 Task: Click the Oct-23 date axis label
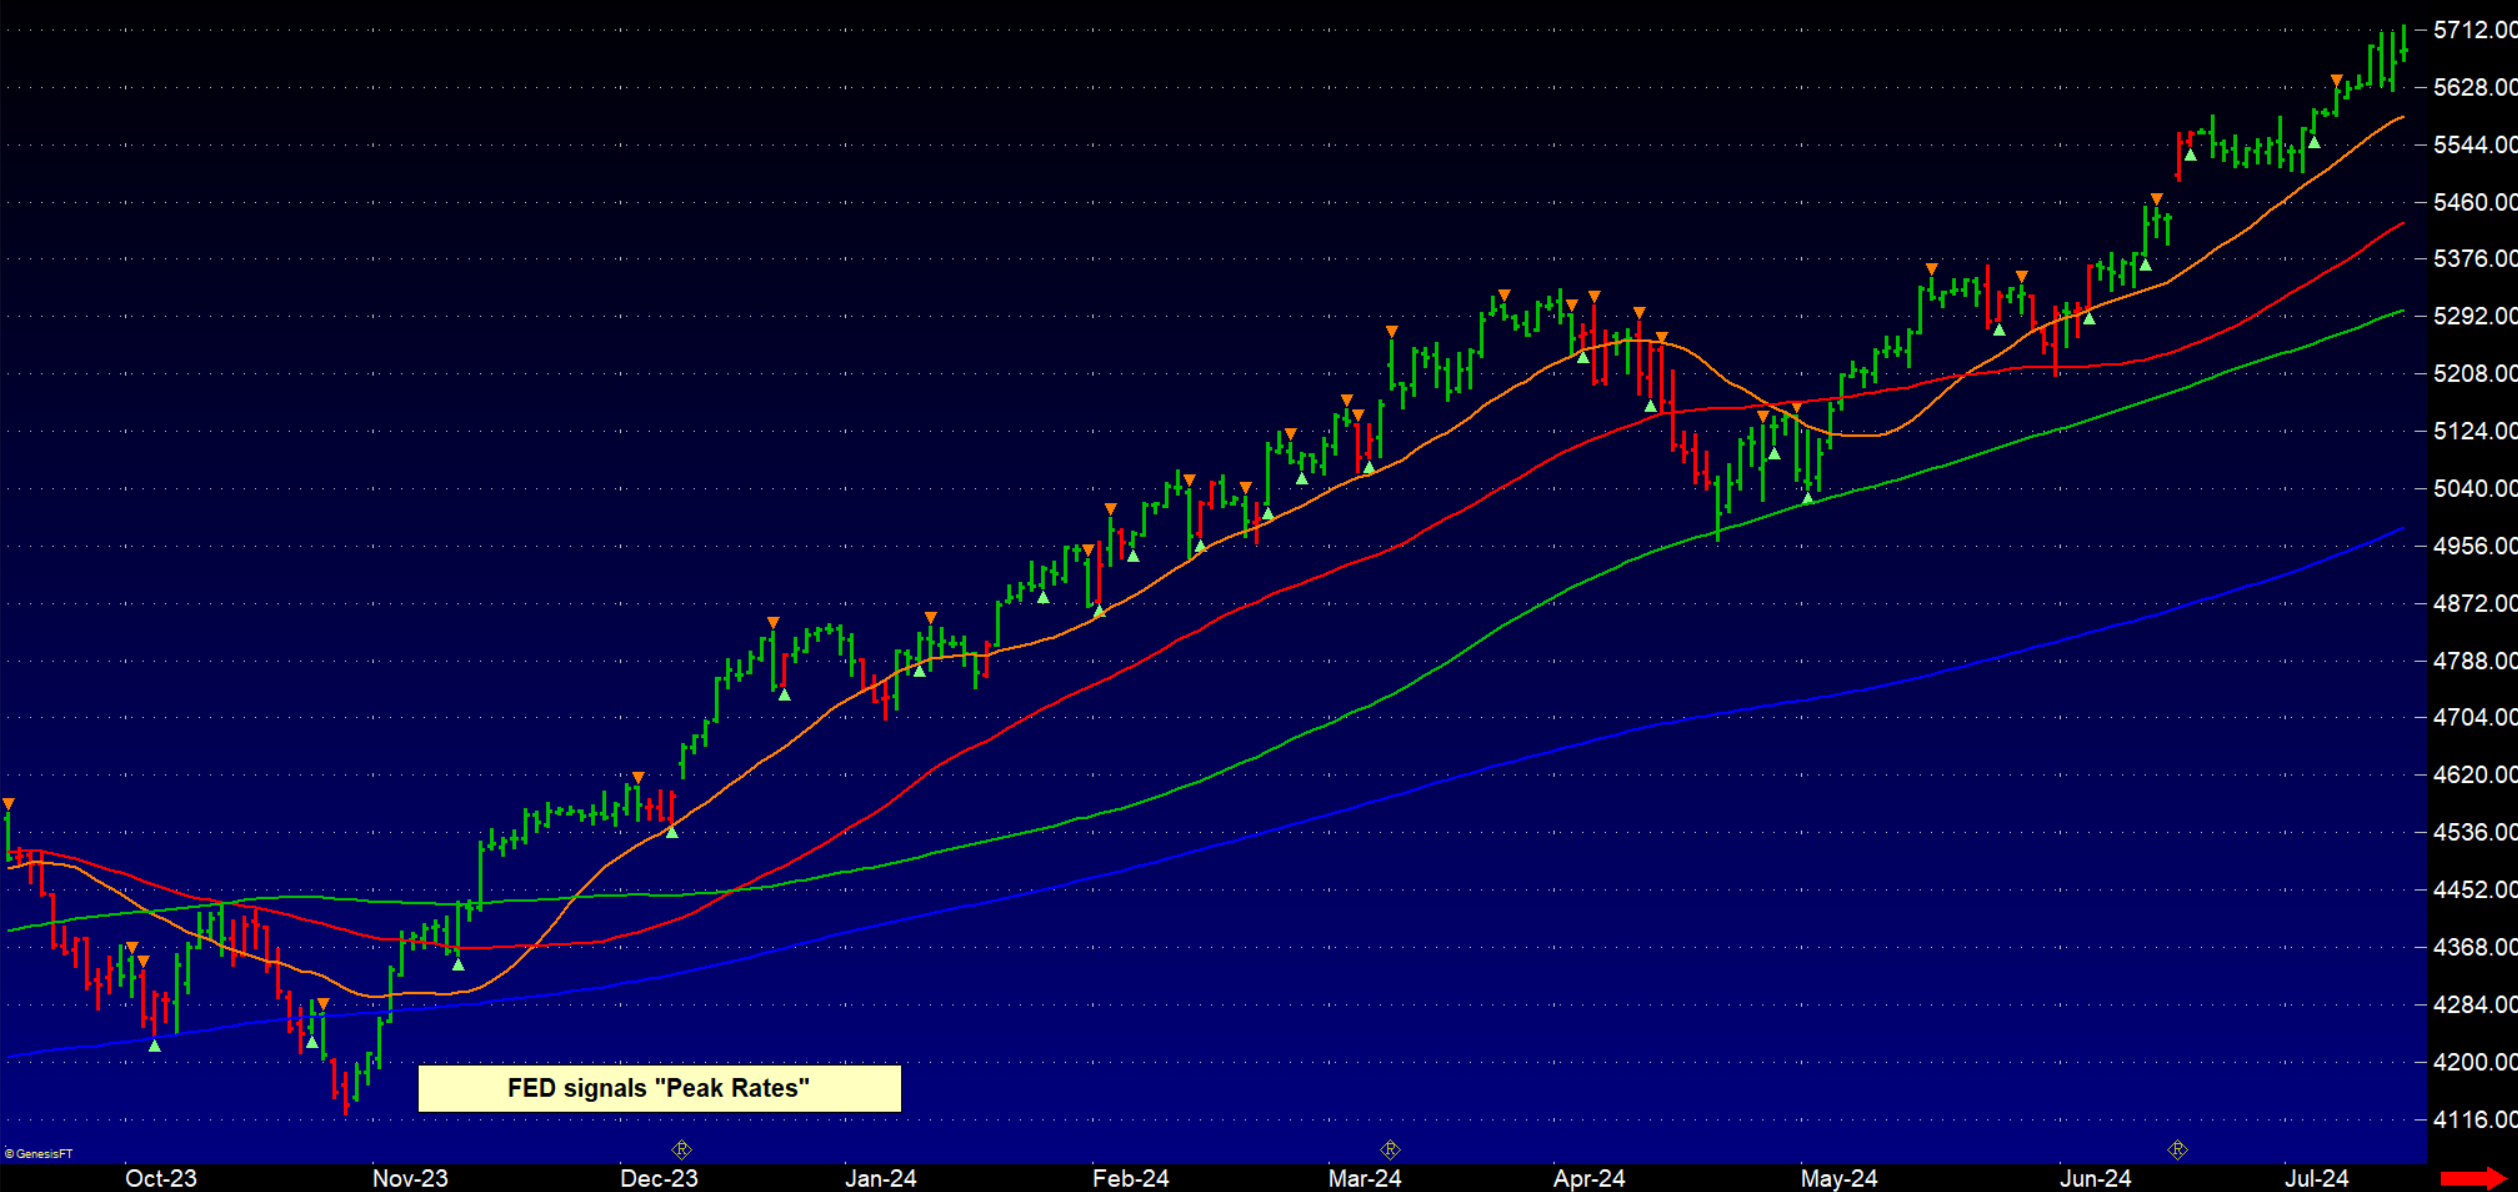click(x=161, y=1178)
